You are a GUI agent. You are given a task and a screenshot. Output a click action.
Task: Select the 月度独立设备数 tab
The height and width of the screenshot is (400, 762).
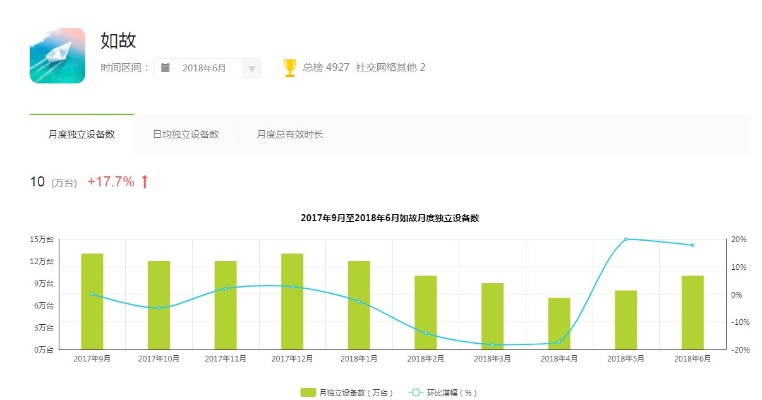pos(81,133)
